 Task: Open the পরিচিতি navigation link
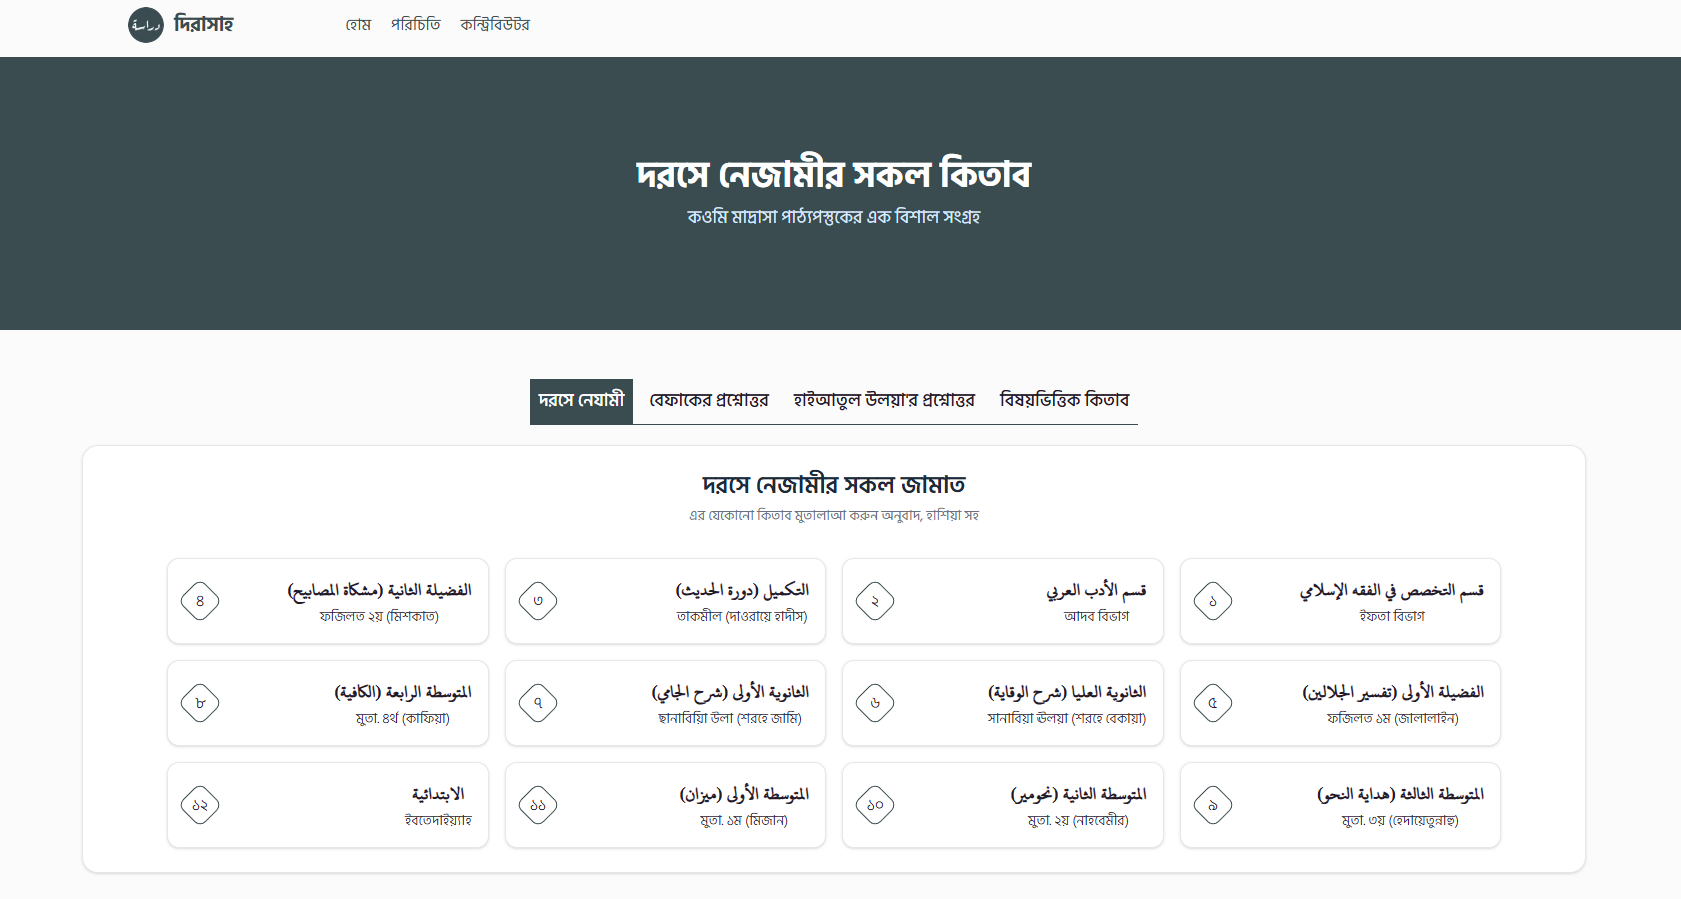[415, 25]
